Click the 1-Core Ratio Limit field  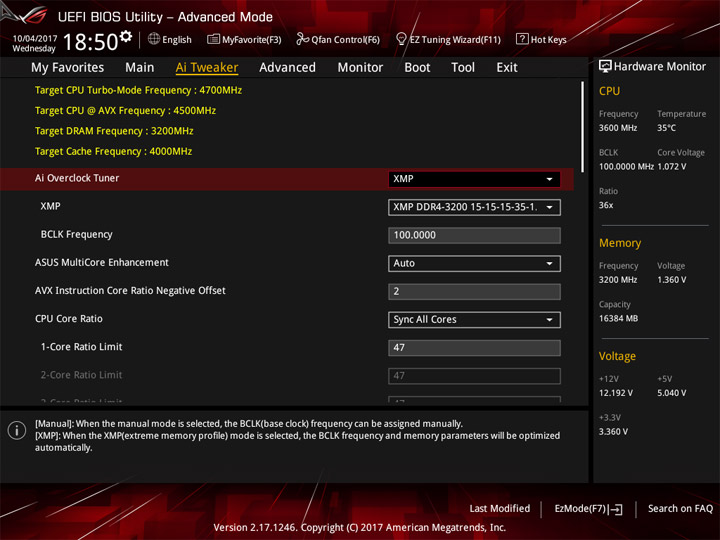point(474,348)
